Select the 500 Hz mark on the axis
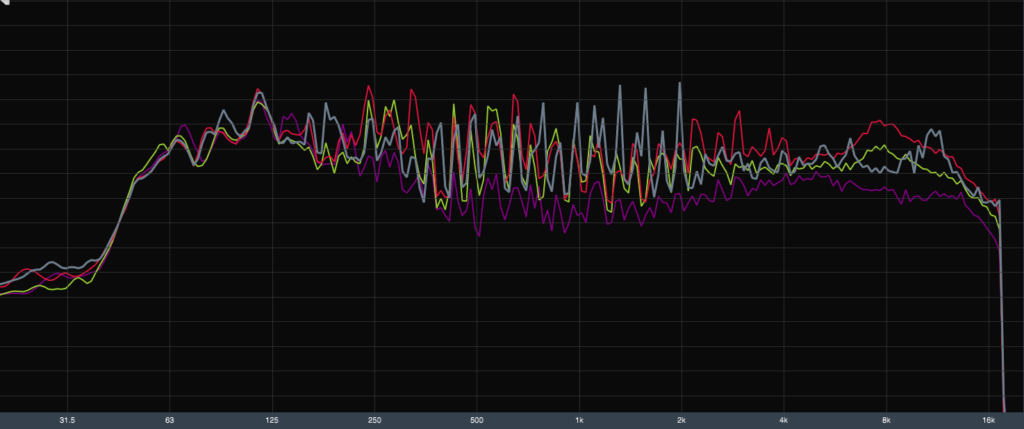The width and height of the screenshot is (1024, 429). 477,420
